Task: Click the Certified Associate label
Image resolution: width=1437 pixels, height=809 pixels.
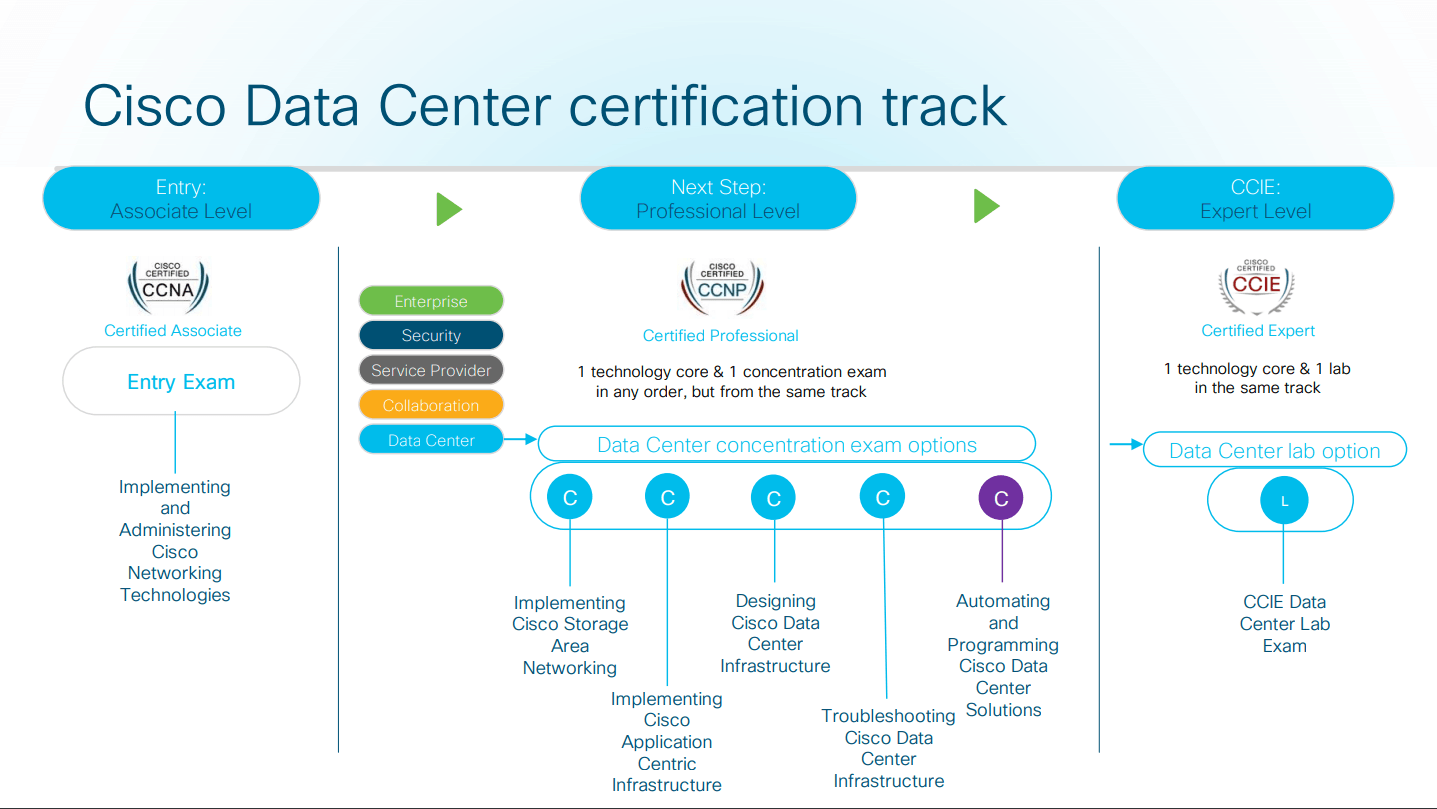Action: click(x=173, y=330)
